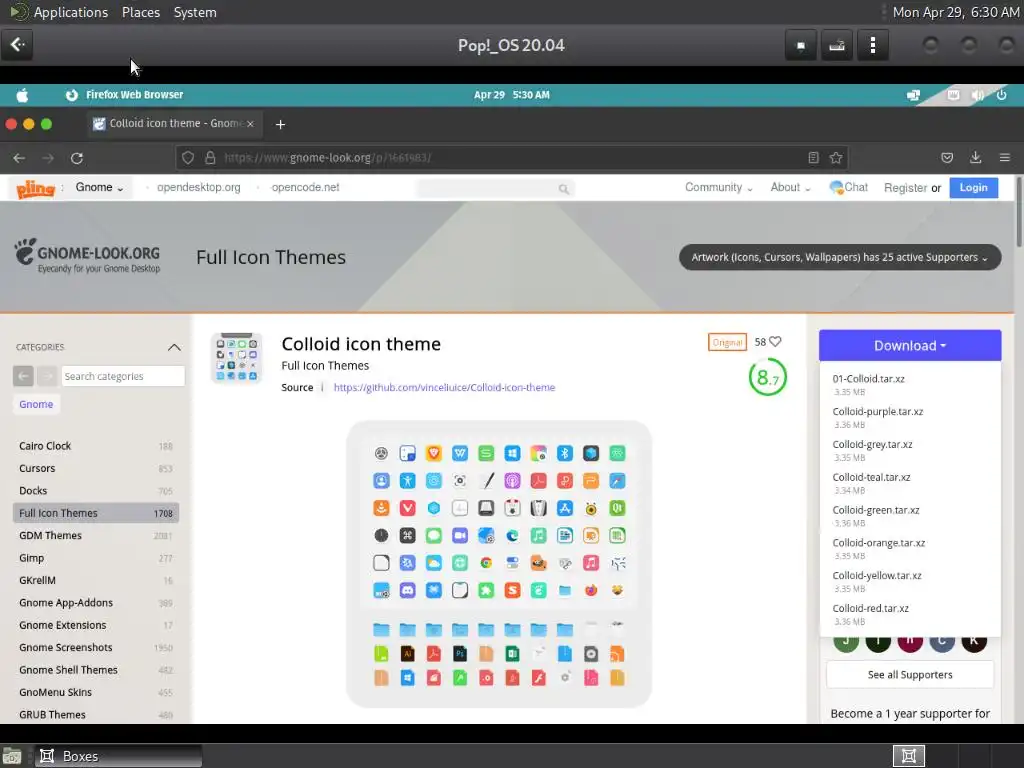Open the Firefox downloads icon
Image resolution: width=1024 pixels, height=768 pixels.
(x=976, y=157)
